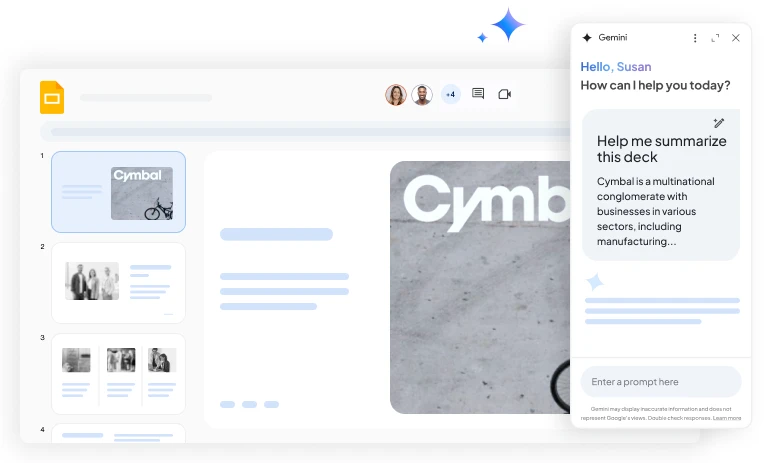Click 'How can I help you today?' text
The image size is (776, 463).
click(x=655, y=86)
